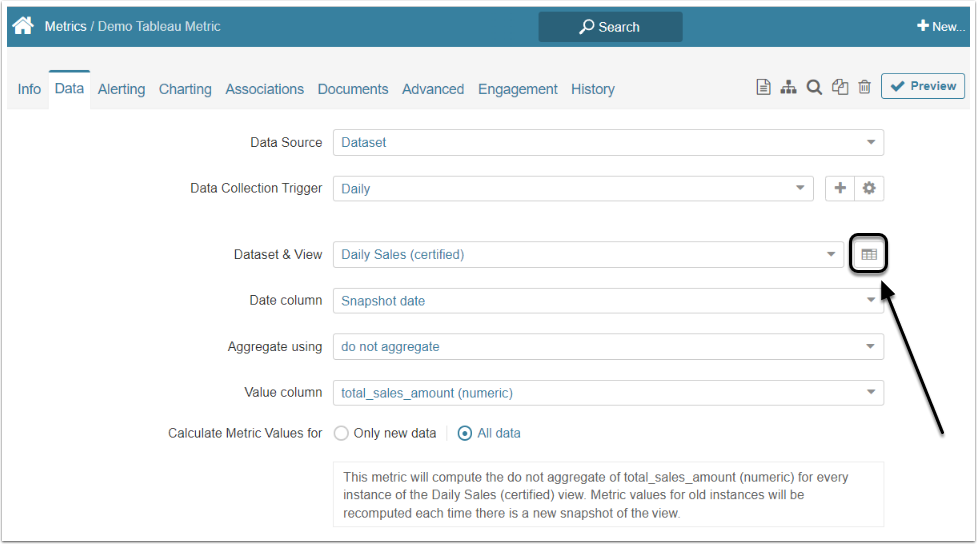Open trigger settings gear icon
The width and height of the screenshot is (977, 544).
point(869,188)
